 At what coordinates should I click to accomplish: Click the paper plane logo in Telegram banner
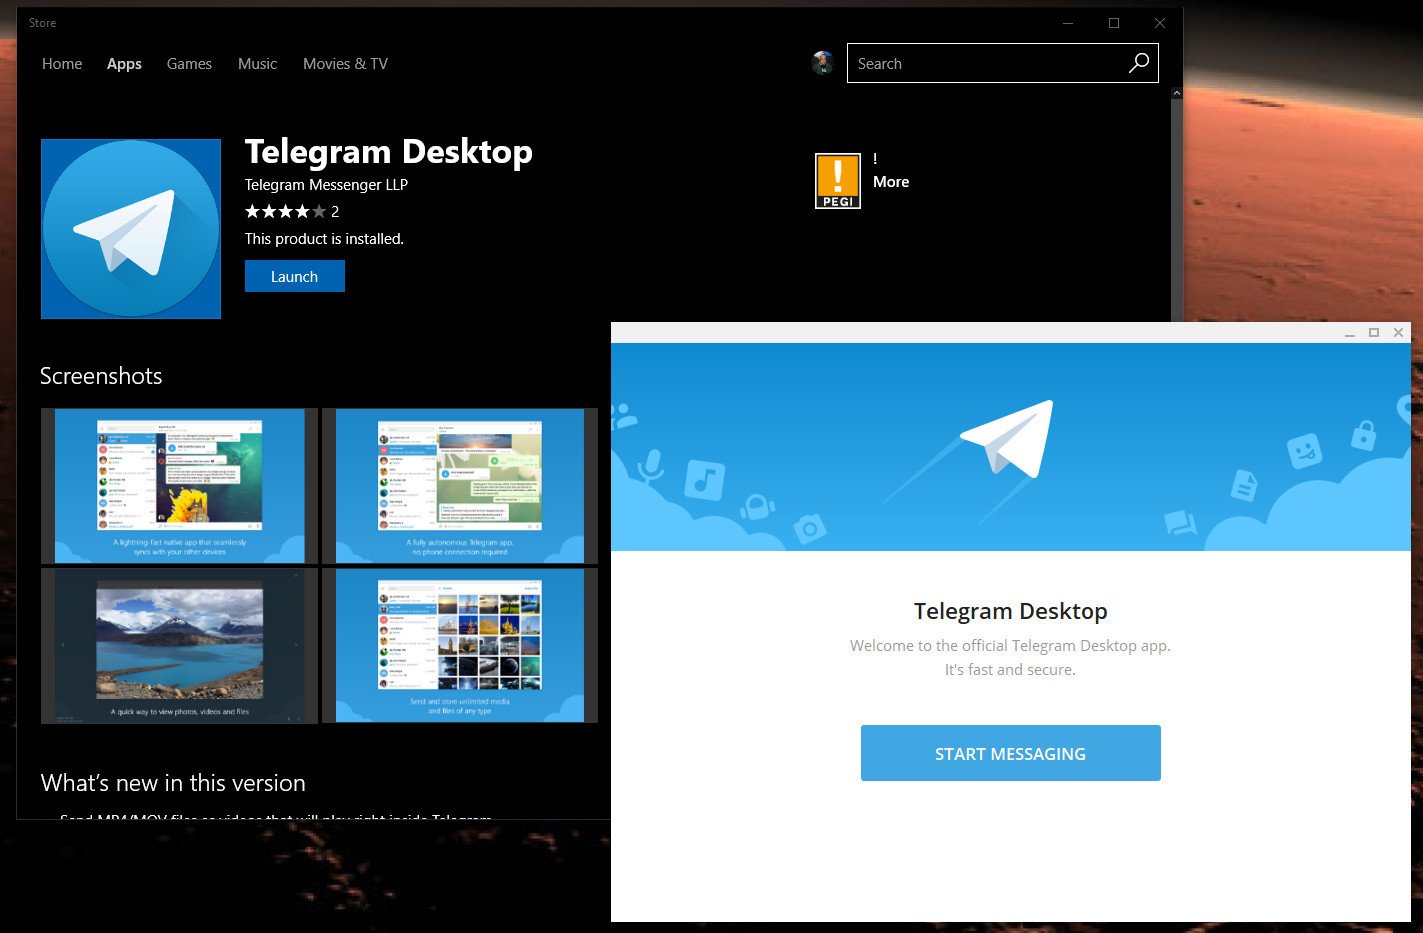[x=1008, y=438]
